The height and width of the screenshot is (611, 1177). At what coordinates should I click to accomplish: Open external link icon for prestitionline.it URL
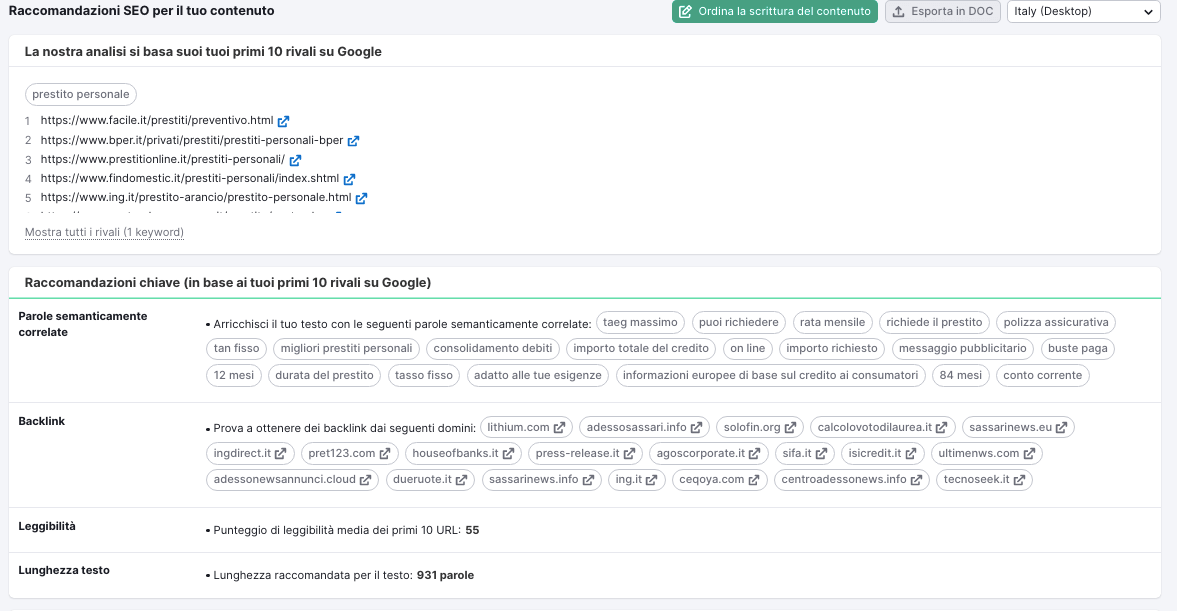(x=295, y=160)
